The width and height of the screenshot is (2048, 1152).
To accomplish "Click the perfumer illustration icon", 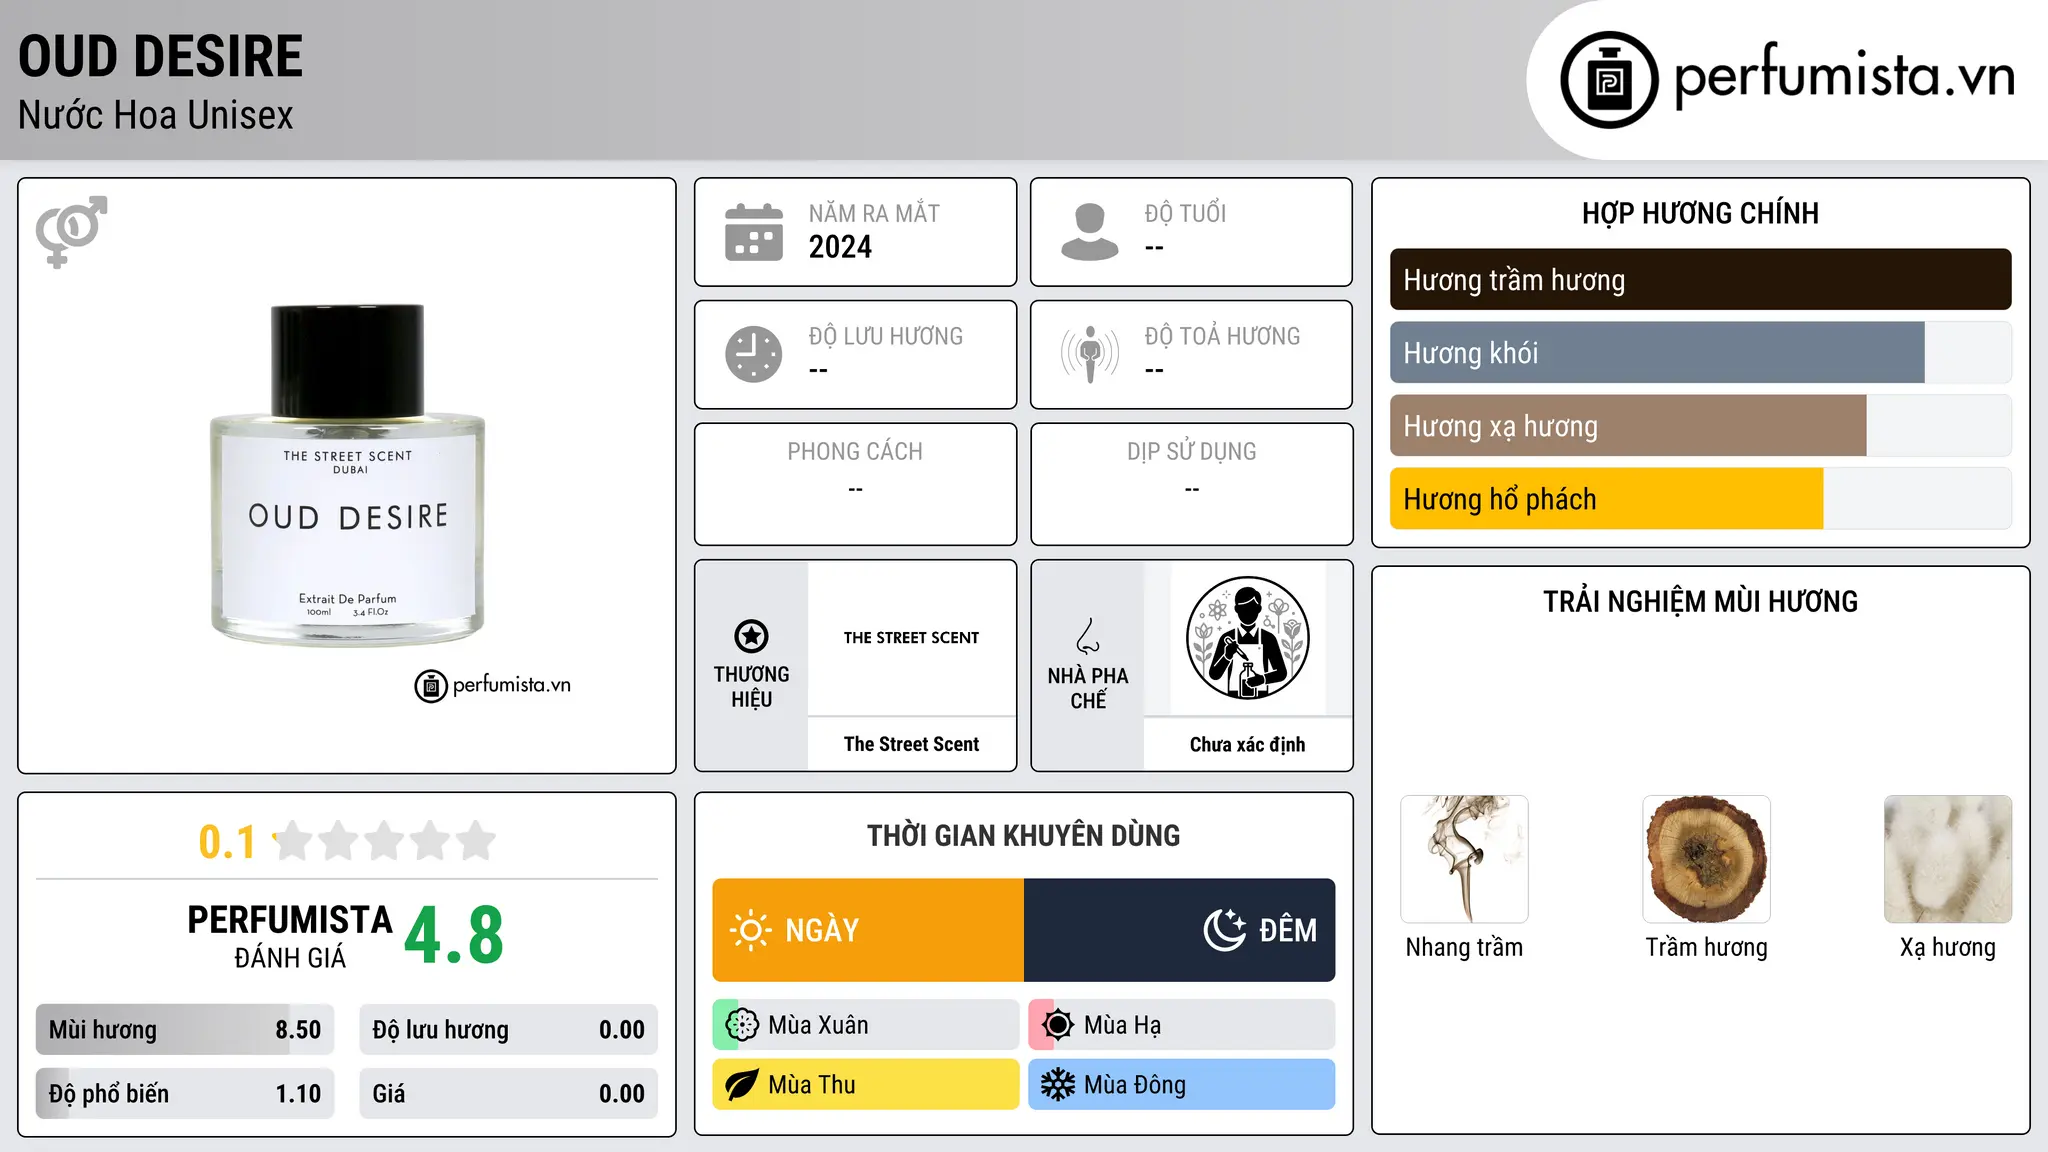I will click(x=1248, y=638).
